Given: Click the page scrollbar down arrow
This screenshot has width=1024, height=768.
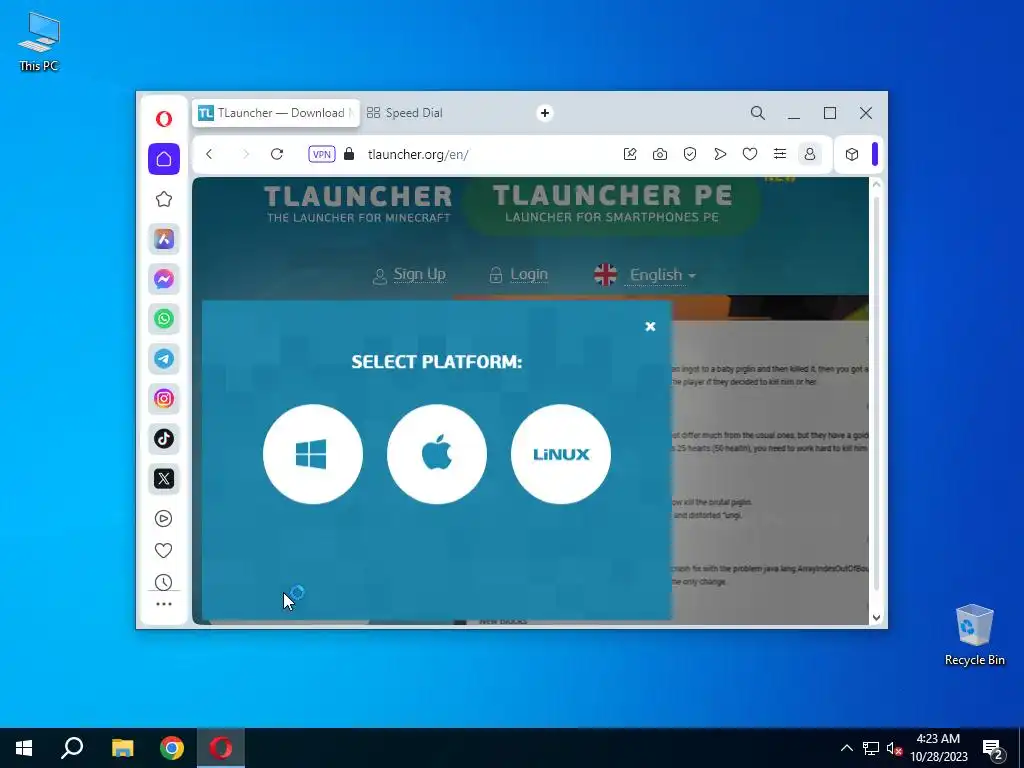Looking at the screenshot, I should [876, 617].
